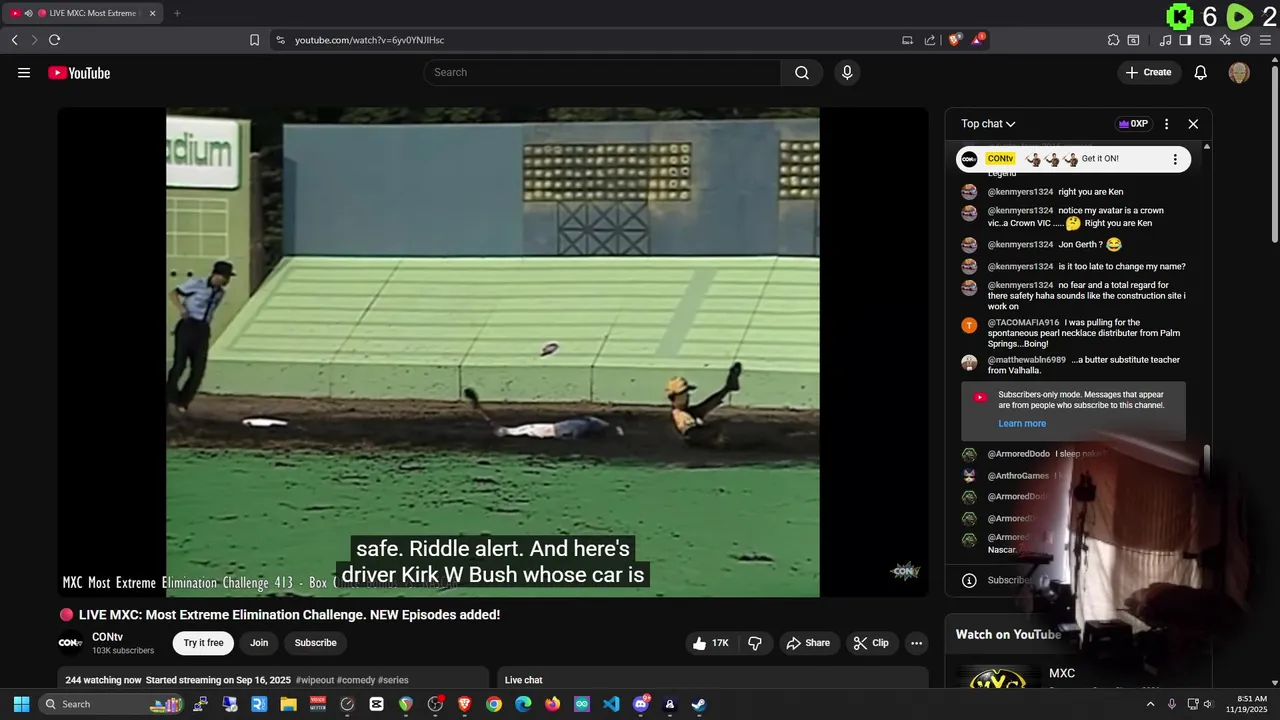Click Learn more about subscribers-only mode

pyautogui.click(x=1022, y=423)
